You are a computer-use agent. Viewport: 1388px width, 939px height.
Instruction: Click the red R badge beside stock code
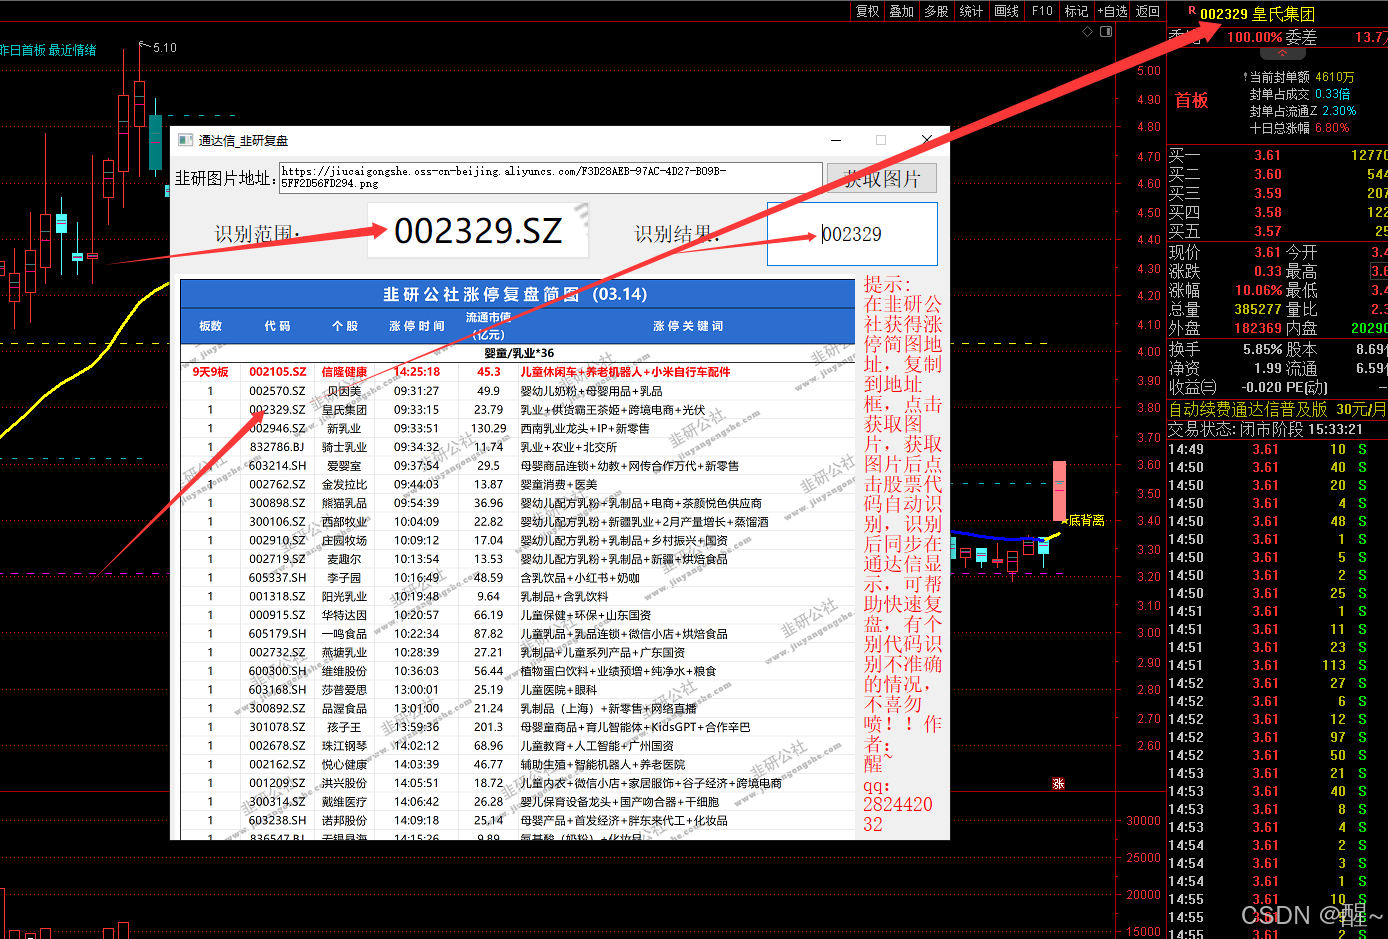point(1192,11)
